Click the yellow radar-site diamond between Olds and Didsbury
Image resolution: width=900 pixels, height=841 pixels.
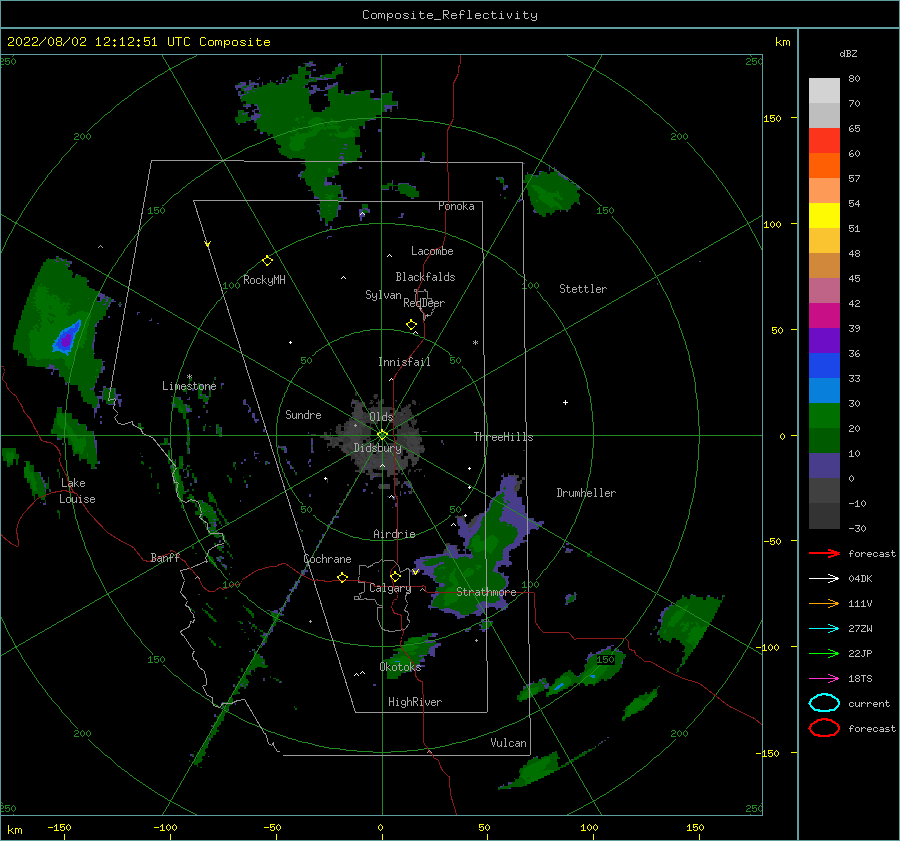[382, 435]
